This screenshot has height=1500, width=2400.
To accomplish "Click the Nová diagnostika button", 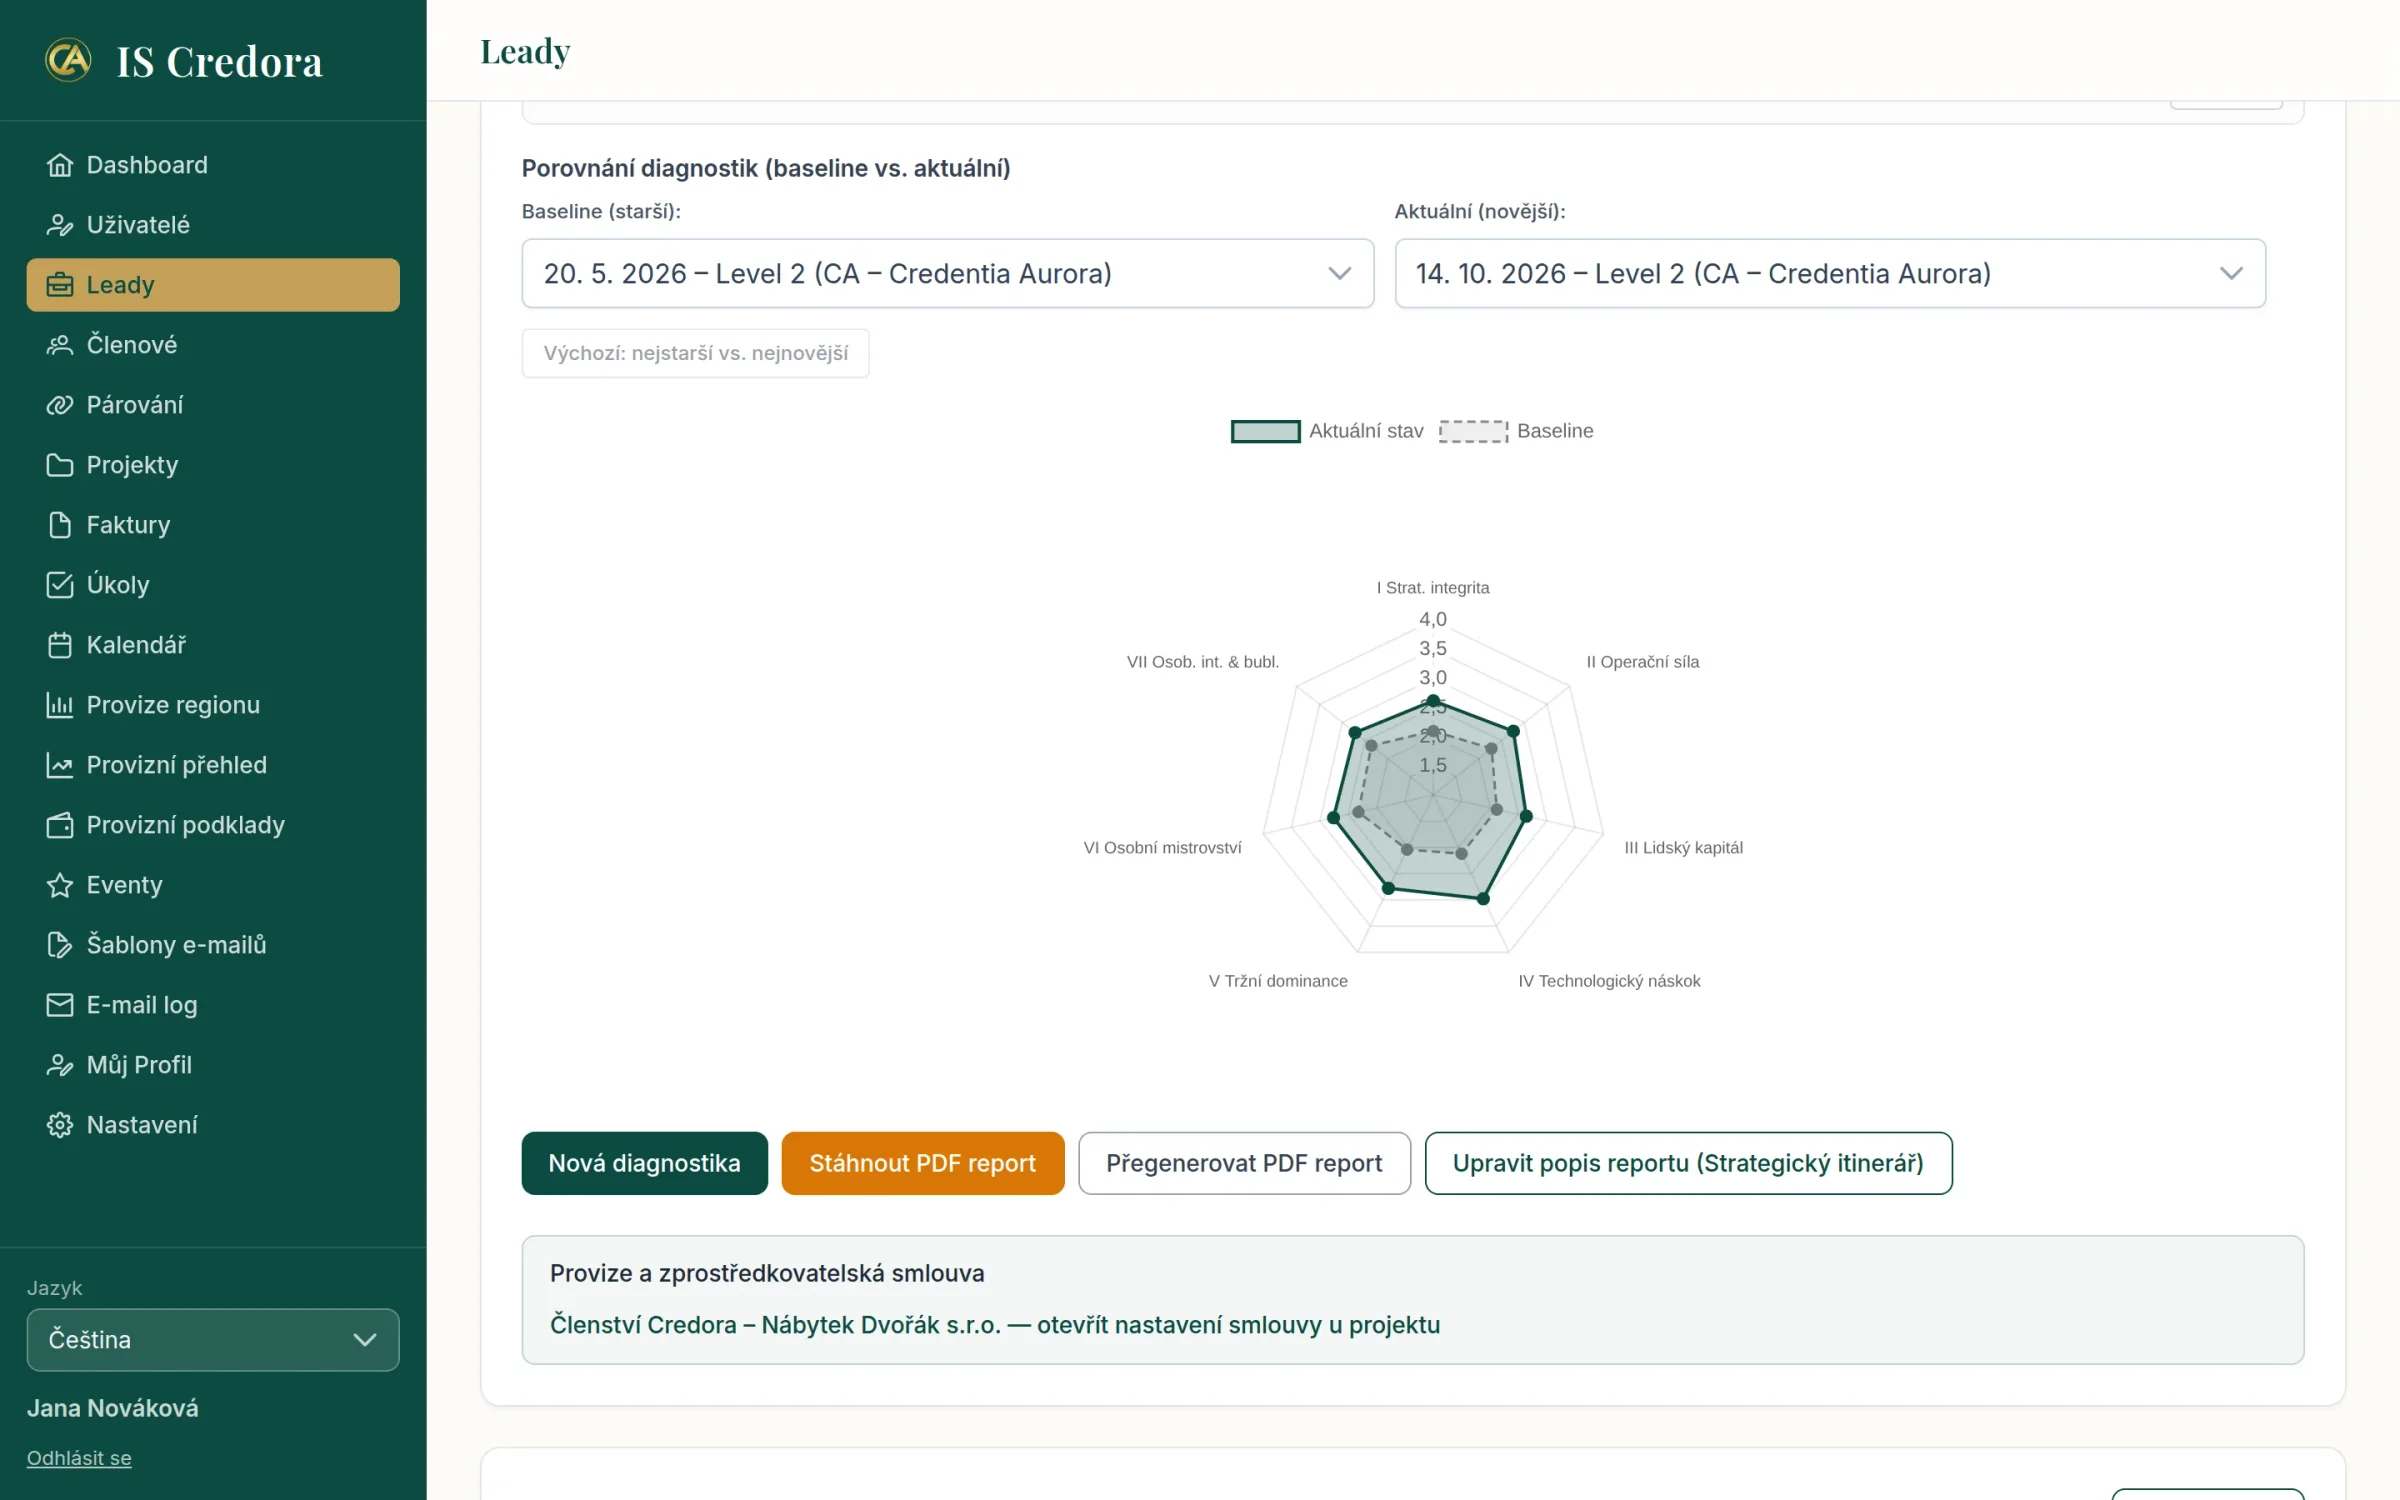I will coord(644,1163).
